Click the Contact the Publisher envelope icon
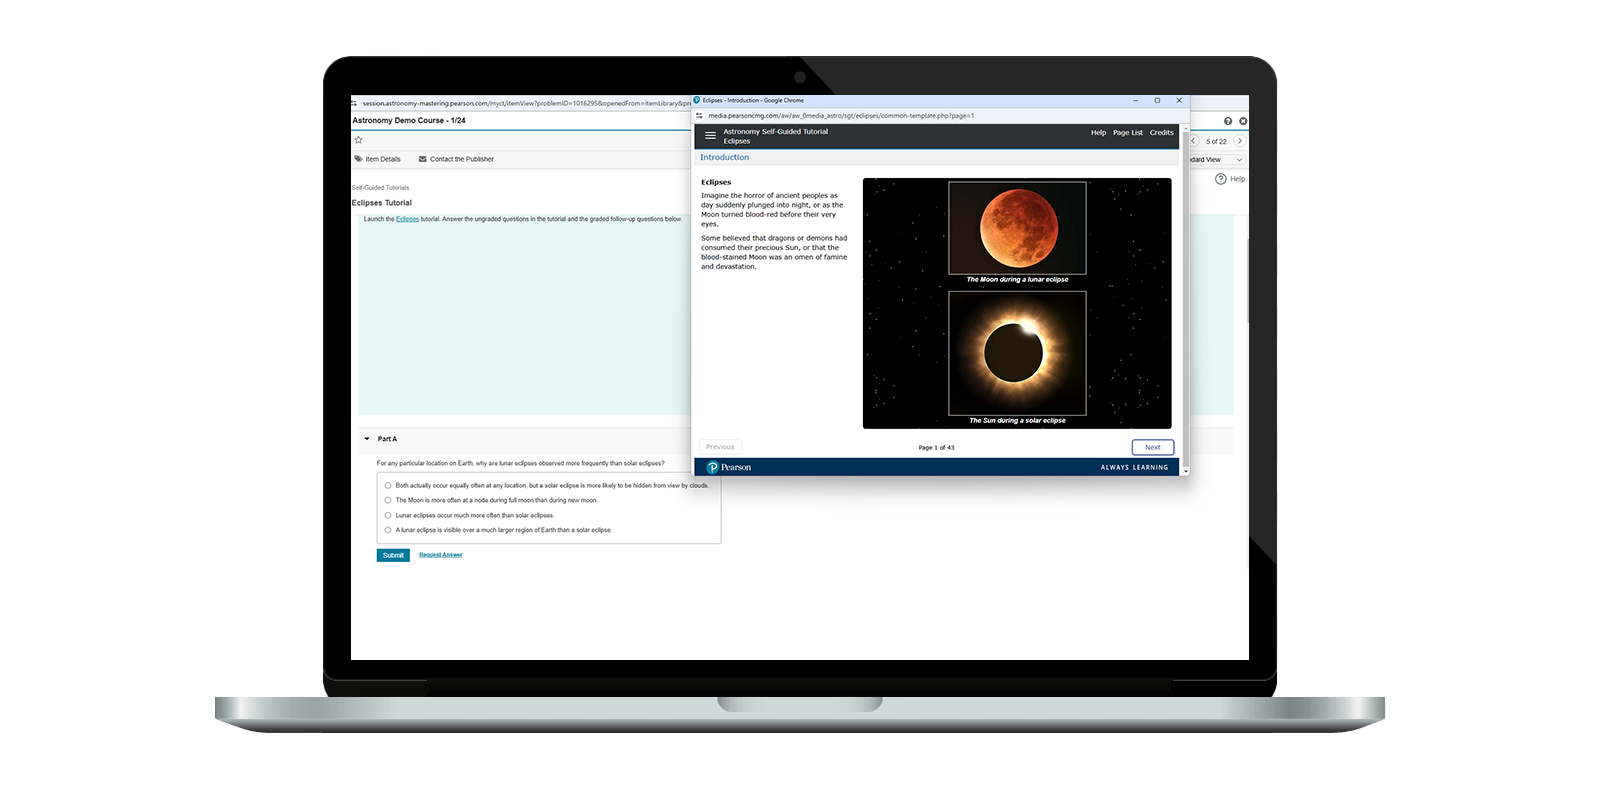This screenshot has height=800, width=1600. click(422, 159)
